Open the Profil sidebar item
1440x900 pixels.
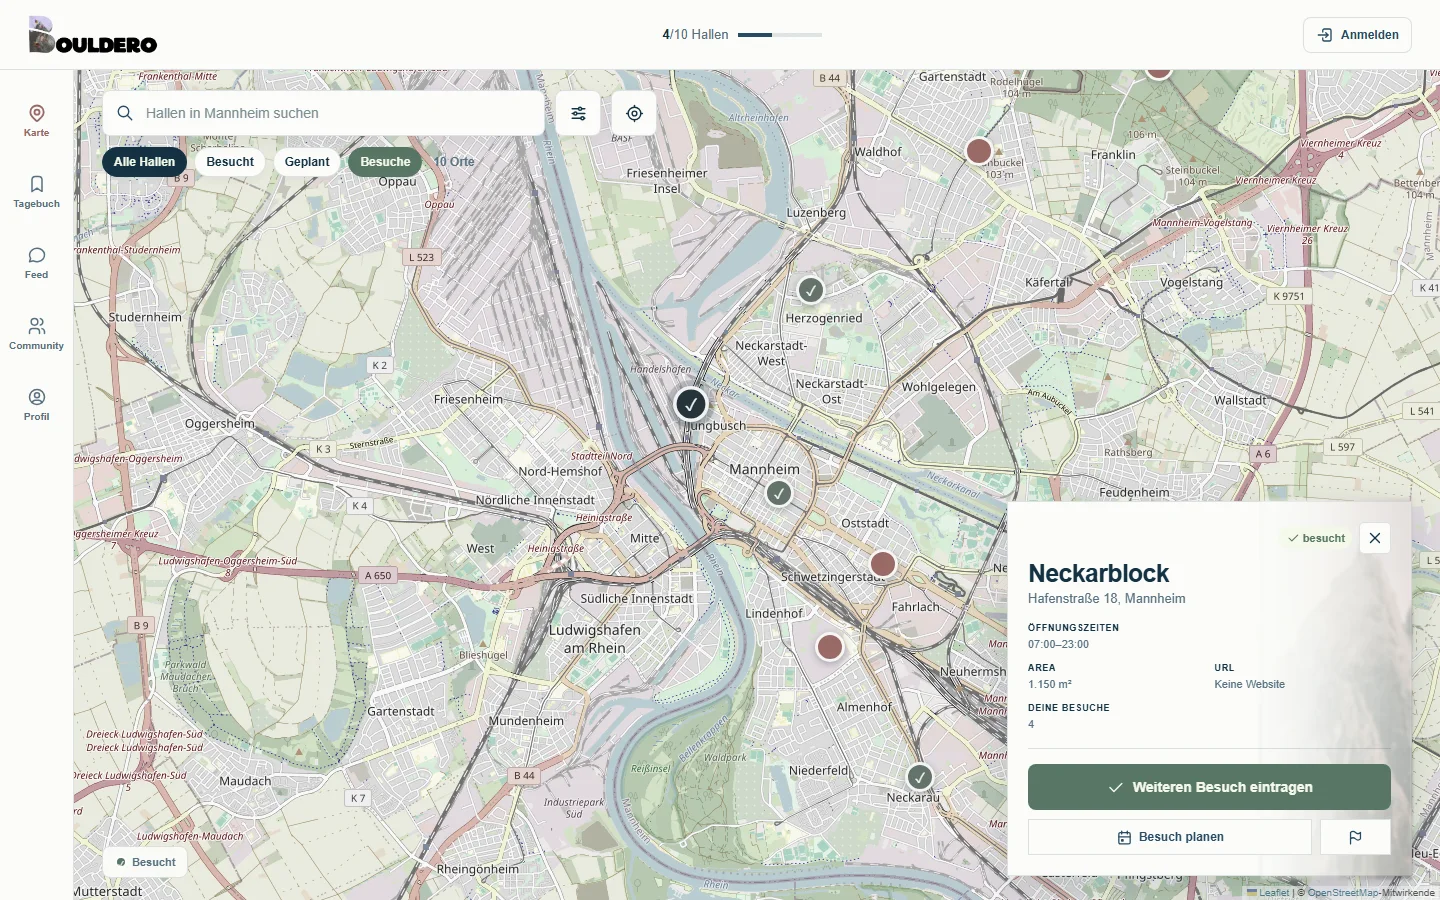[36, 404]
